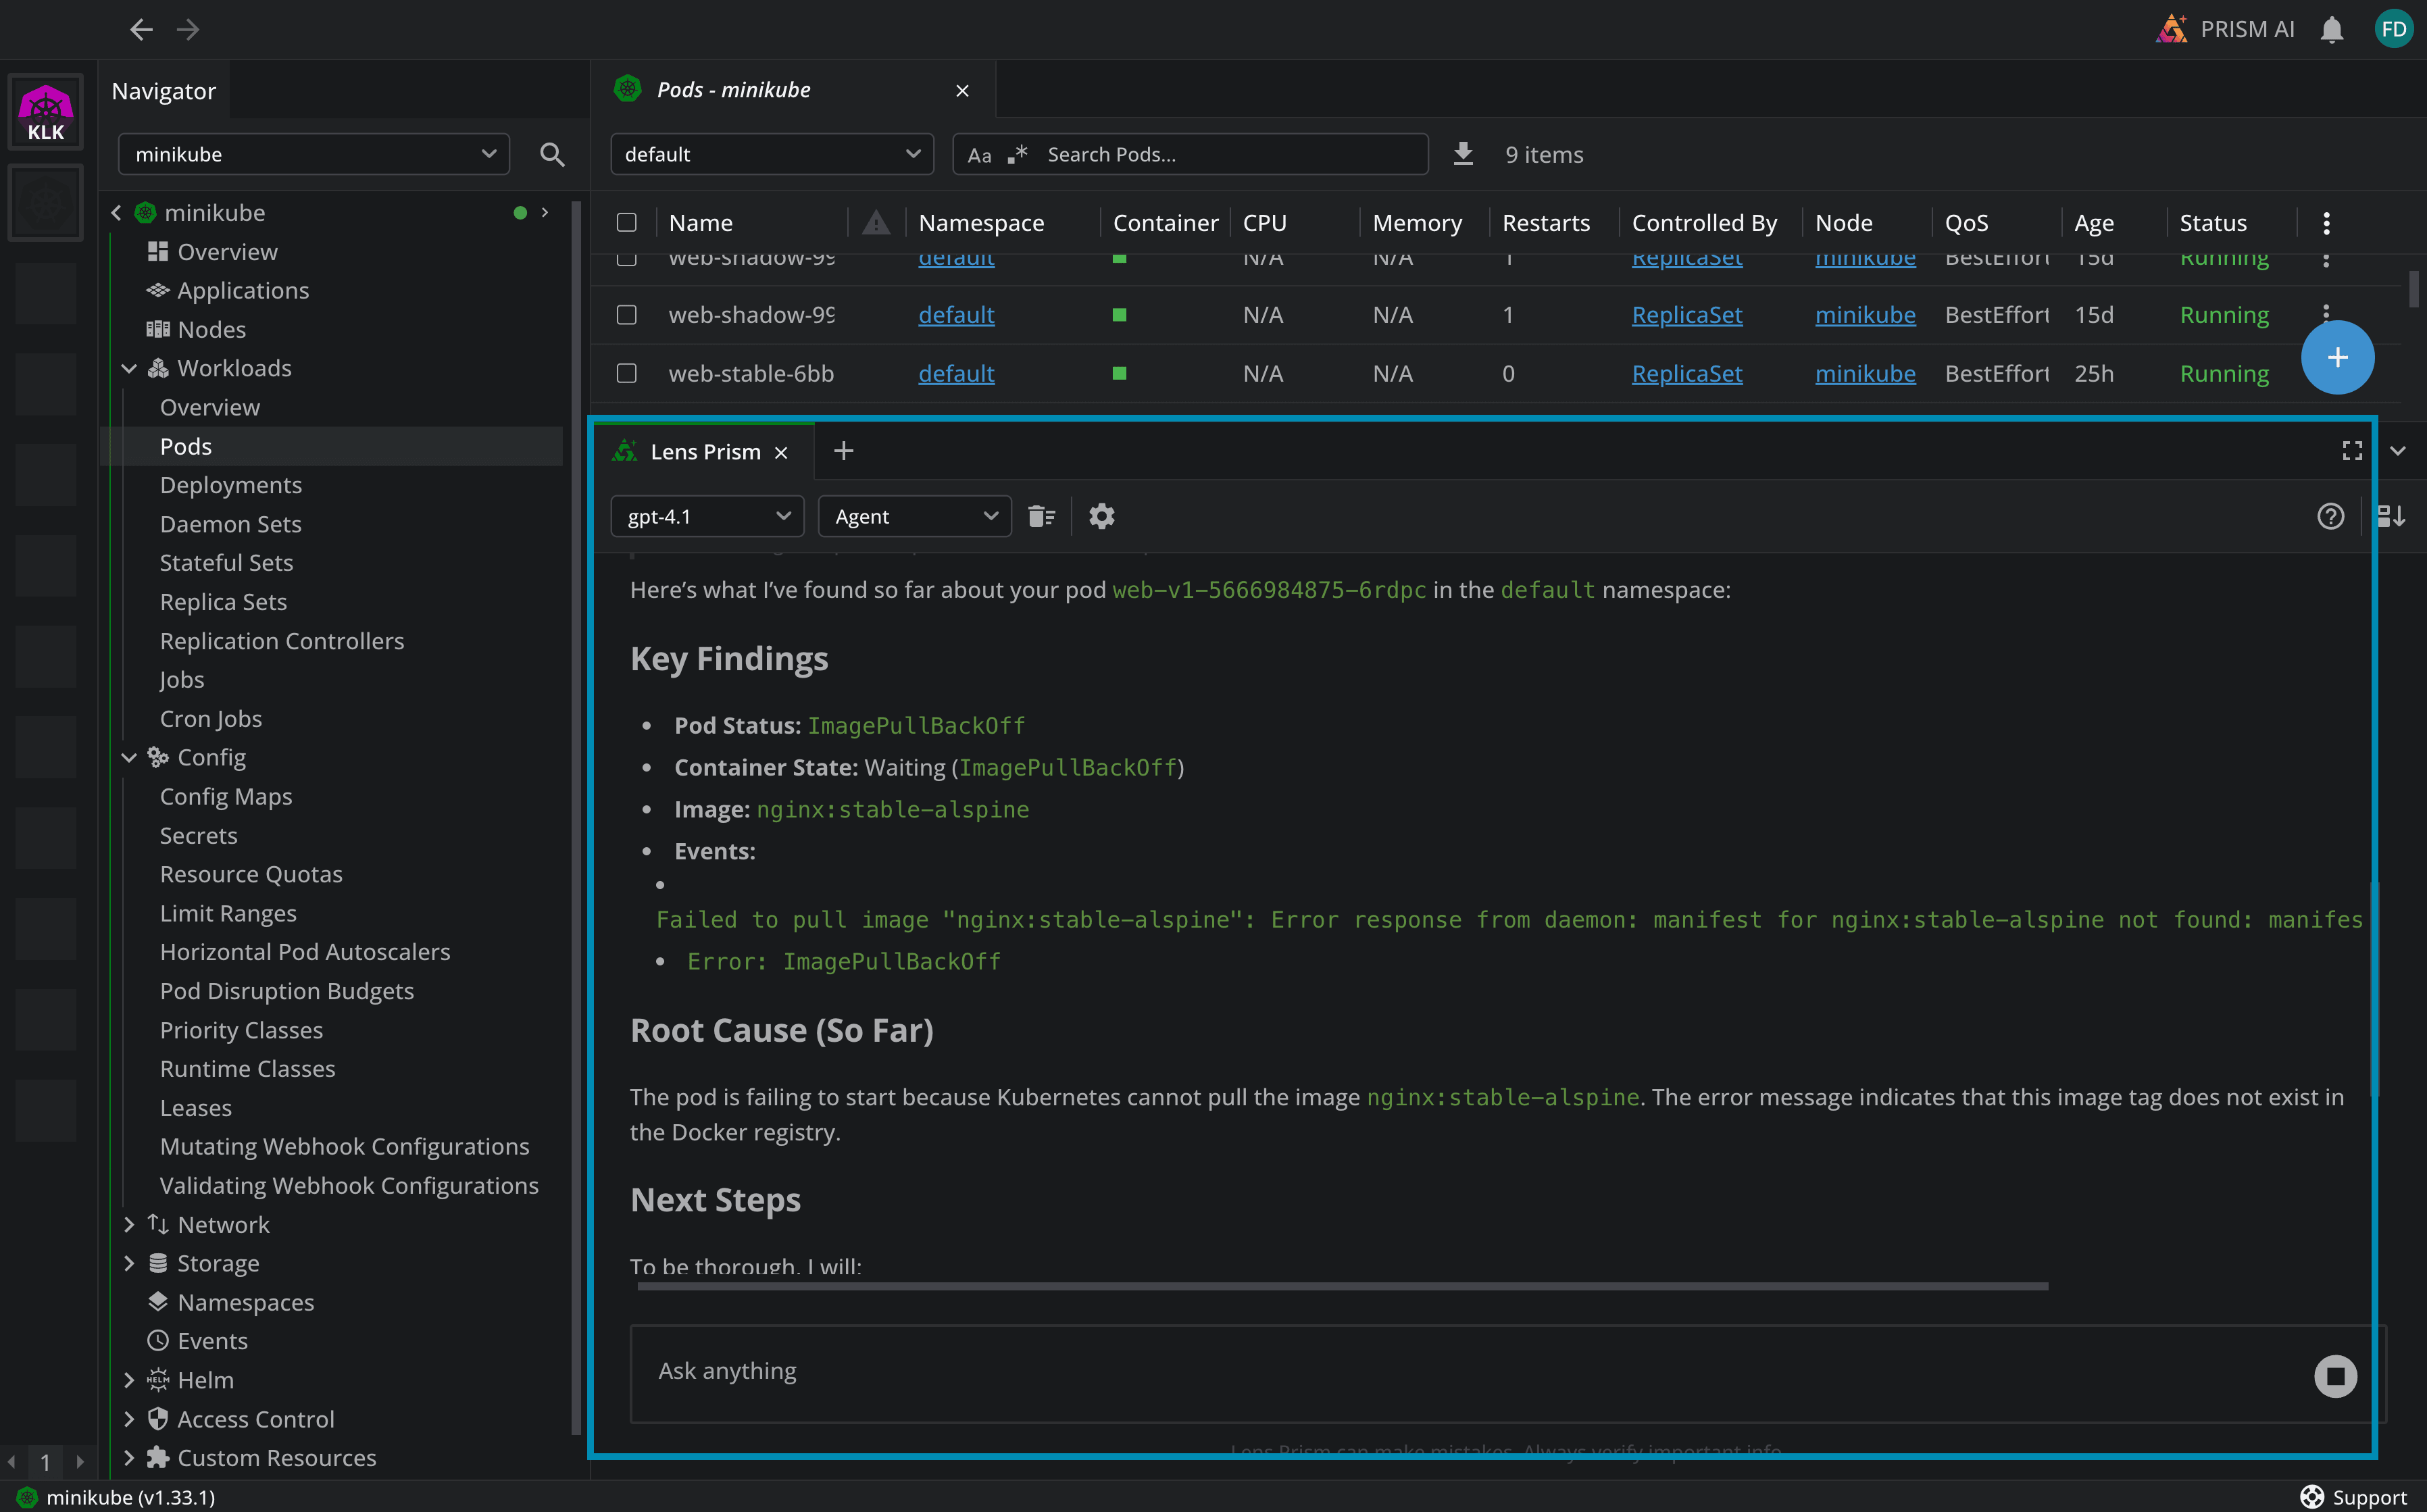Click the blue plus create button
2427x1512 pixels.
(x=2337, y=358)
